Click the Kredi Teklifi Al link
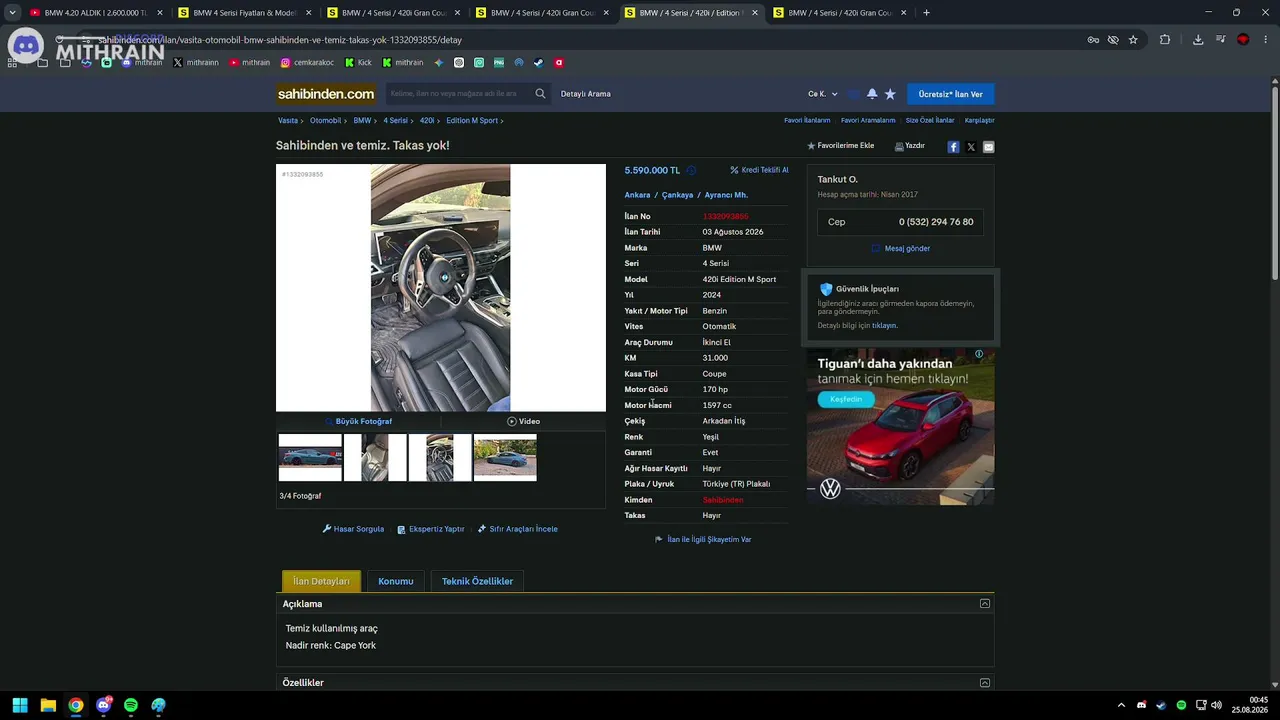Viewport: 1280px width, 720px height. point(760,170)
